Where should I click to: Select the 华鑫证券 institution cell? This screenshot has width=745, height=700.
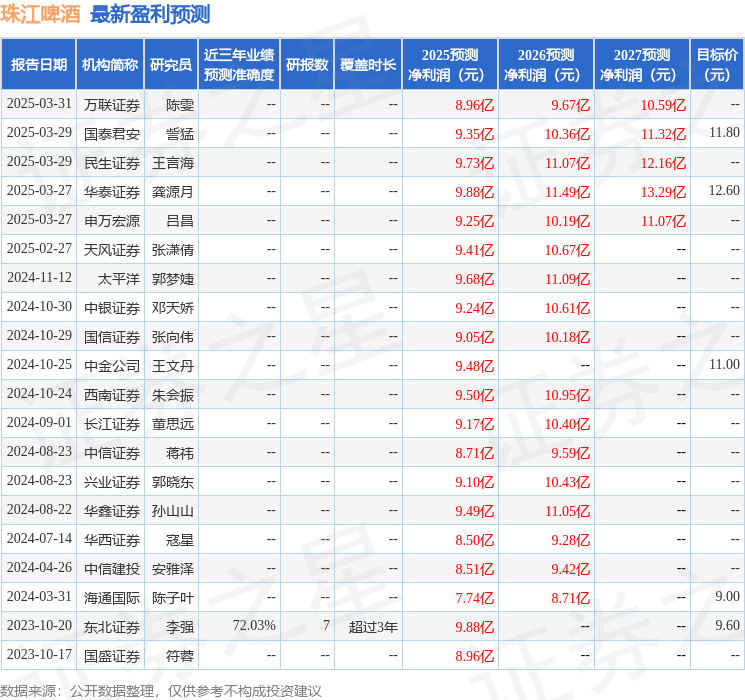(x=112, y=511)
